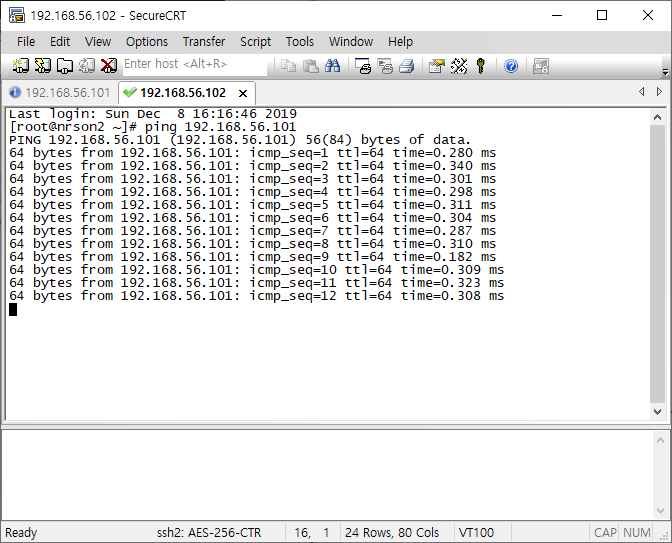Click the ping 192.168.56.101 command line

click(x=153, y=127)
